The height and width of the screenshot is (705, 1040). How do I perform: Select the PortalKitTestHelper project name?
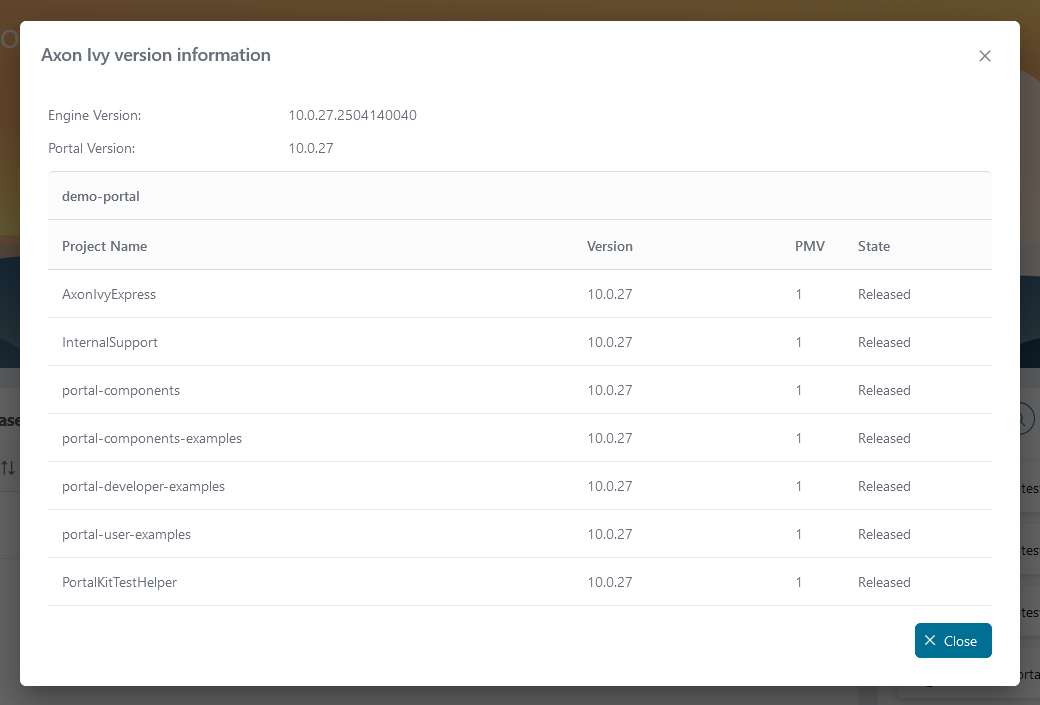pos(119,582)
